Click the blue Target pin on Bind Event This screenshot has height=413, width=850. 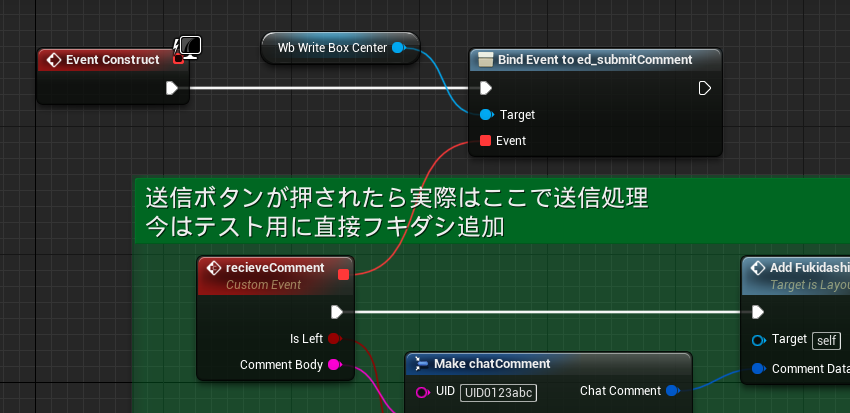click(486, 114)
